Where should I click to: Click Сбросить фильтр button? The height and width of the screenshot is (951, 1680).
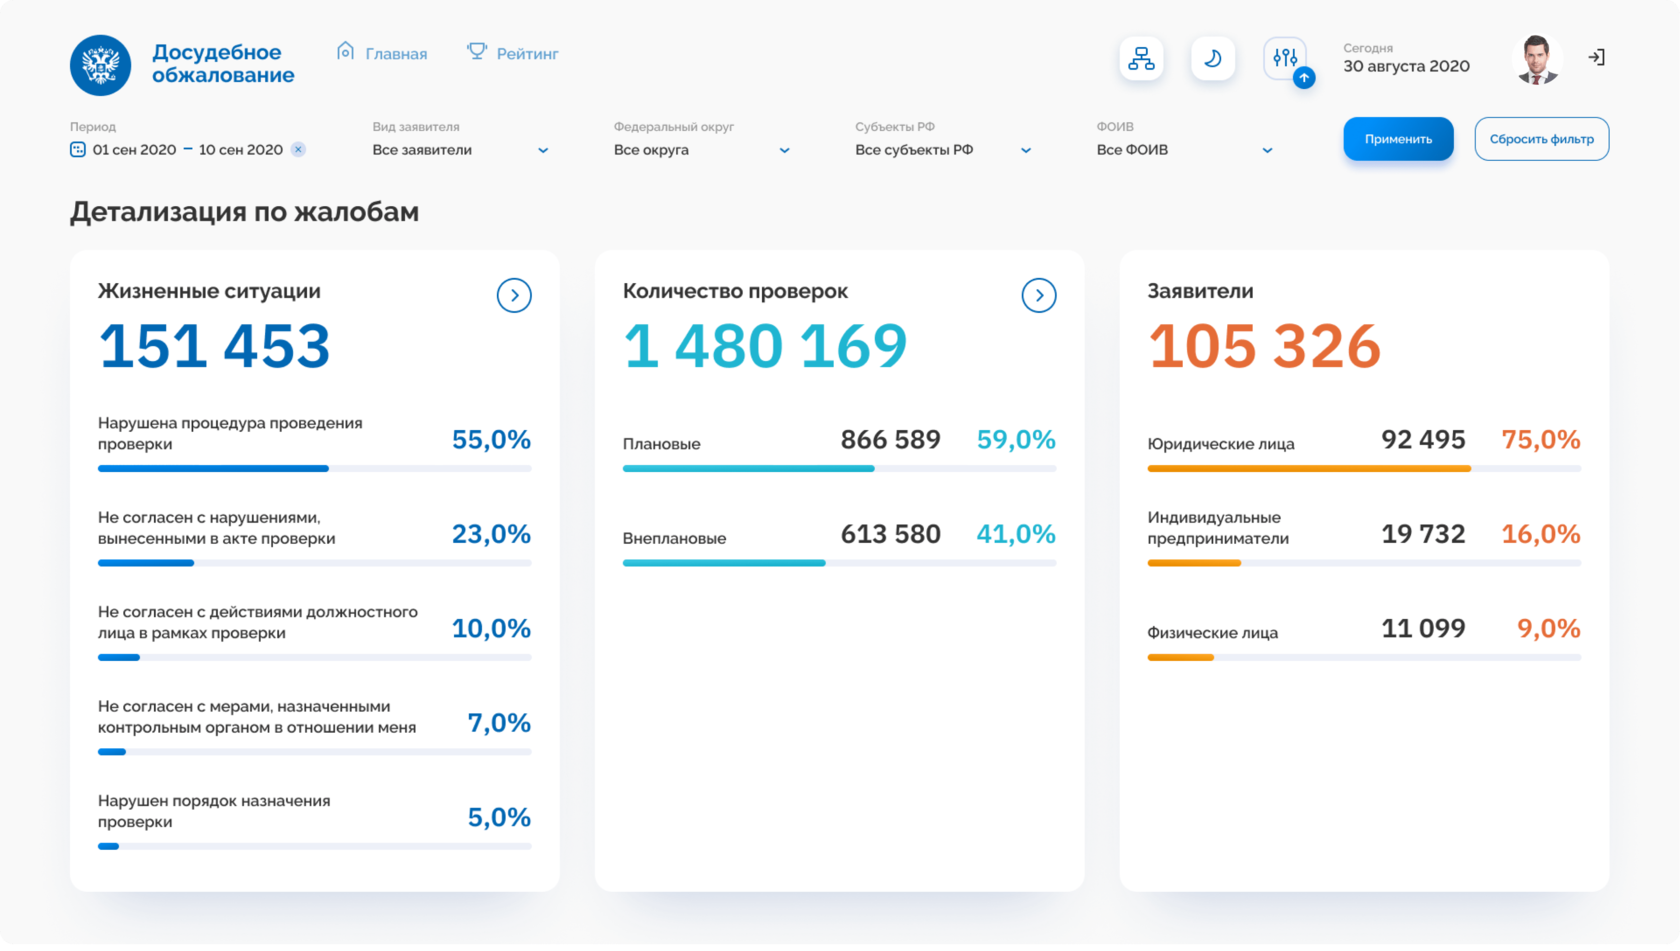[1541, 139]
